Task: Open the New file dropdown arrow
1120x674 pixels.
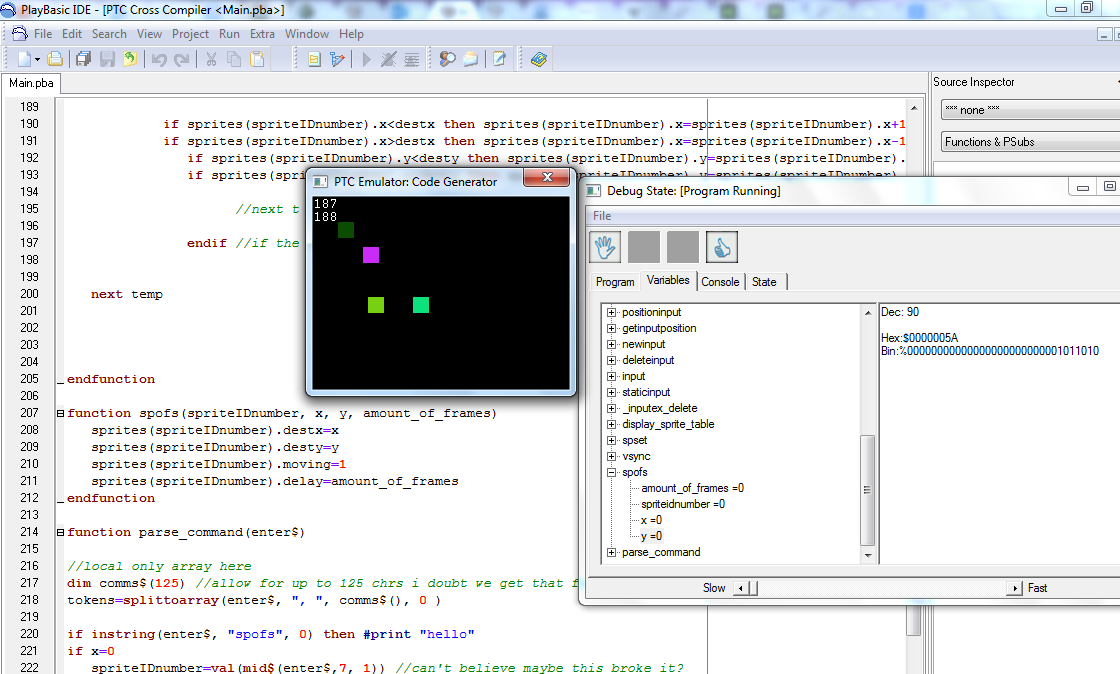Action: click(x=37, y=60)
